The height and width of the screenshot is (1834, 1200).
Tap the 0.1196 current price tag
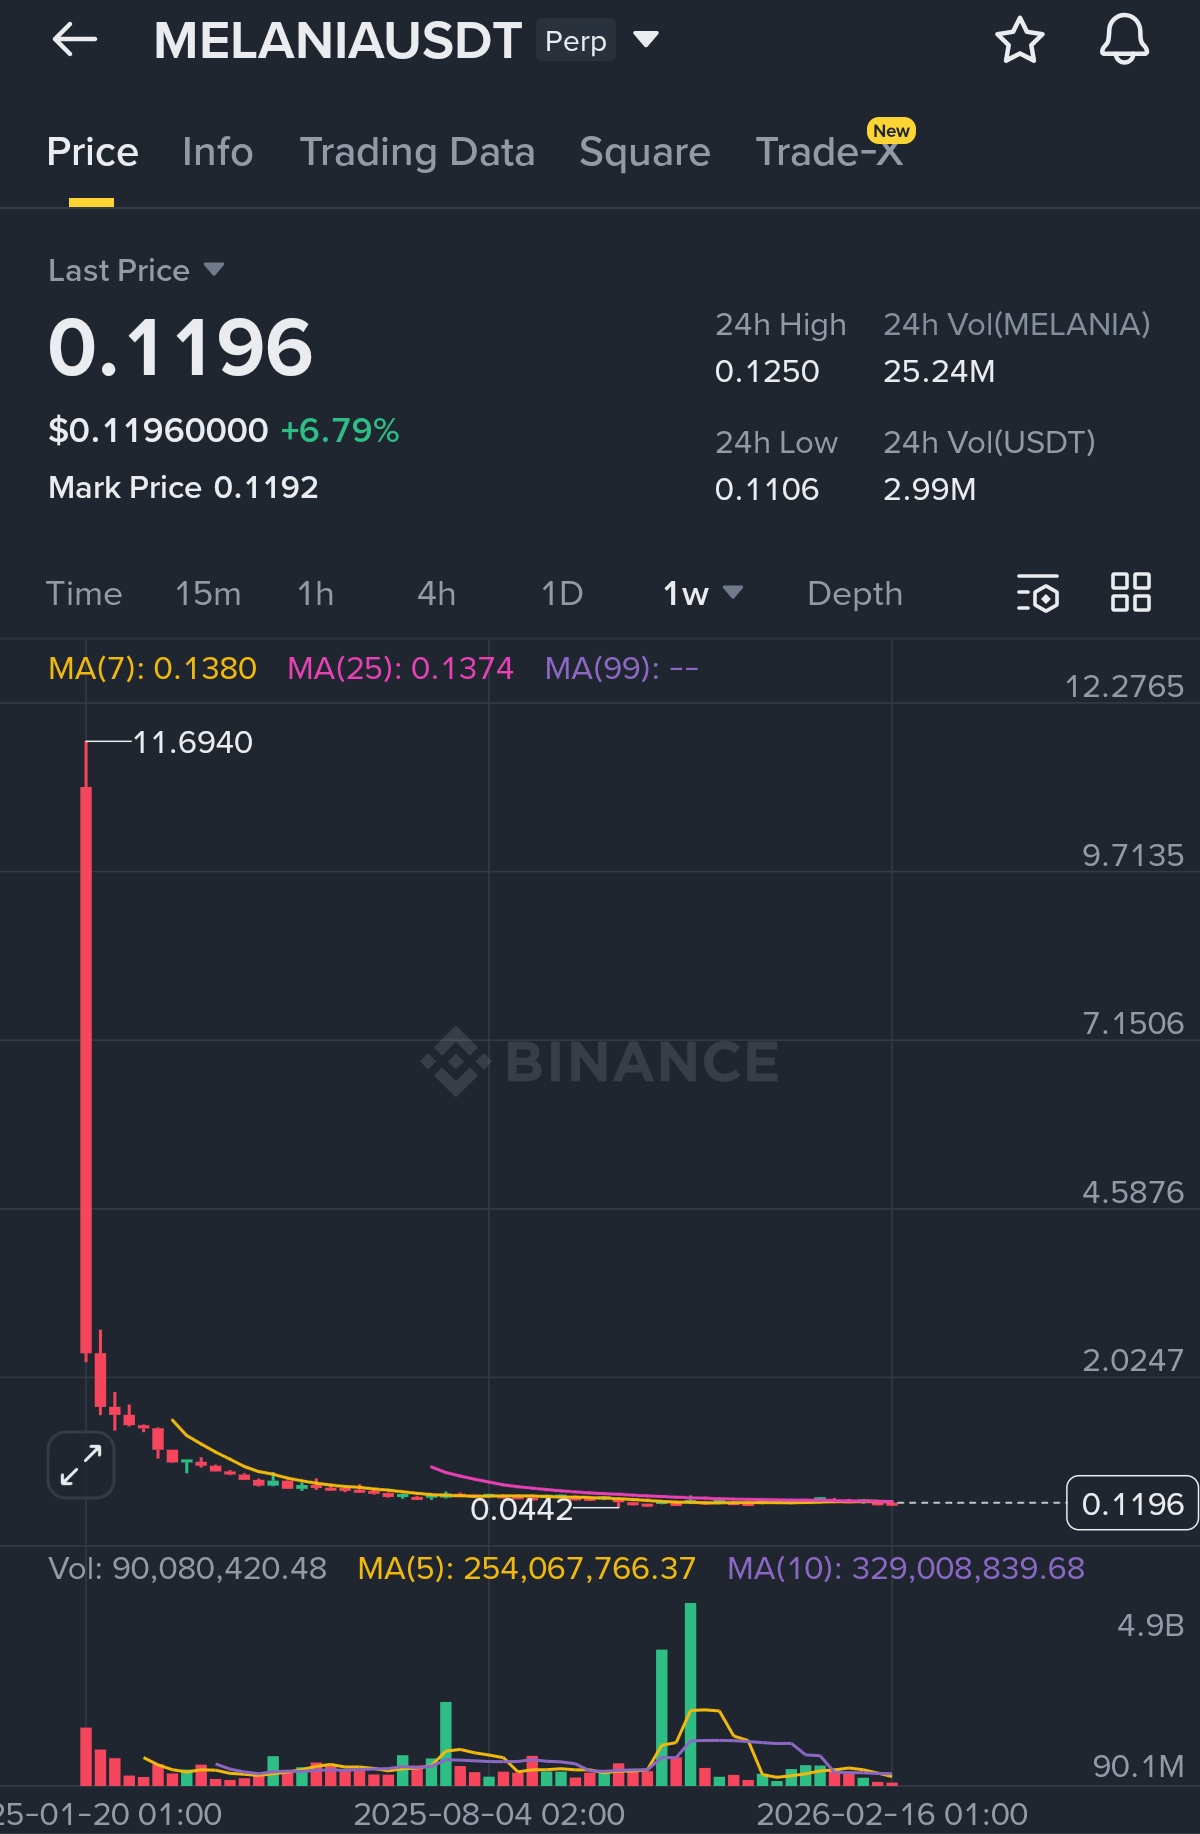(1132, 1503)
